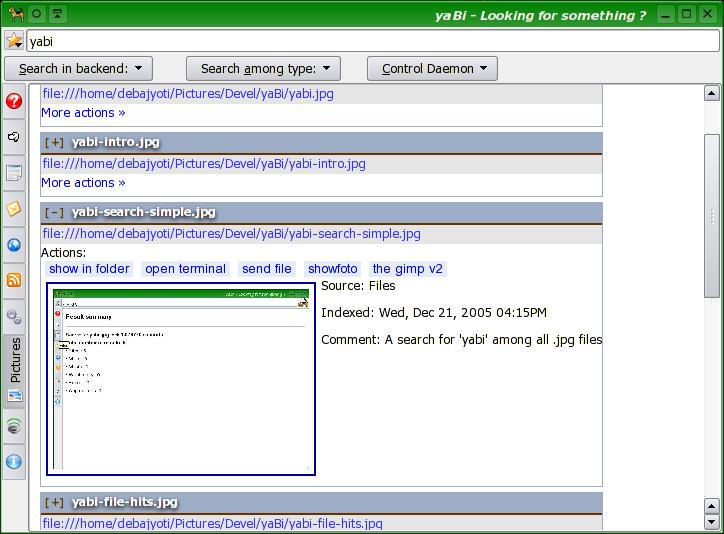Open the Search in backend dropdown
Viewport: 724px width, 534px height.
[x=78, y=69]
